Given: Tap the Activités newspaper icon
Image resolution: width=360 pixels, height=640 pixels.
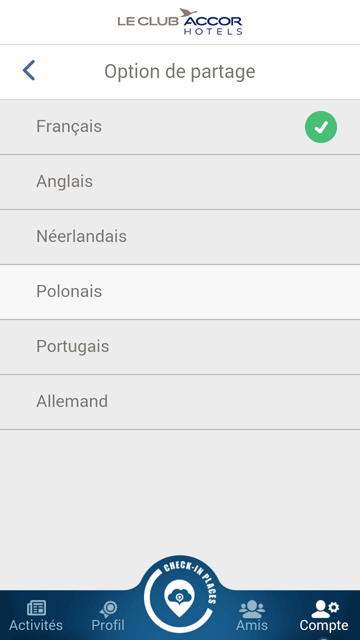Looking at the screenshot, I should coord(36,608).
